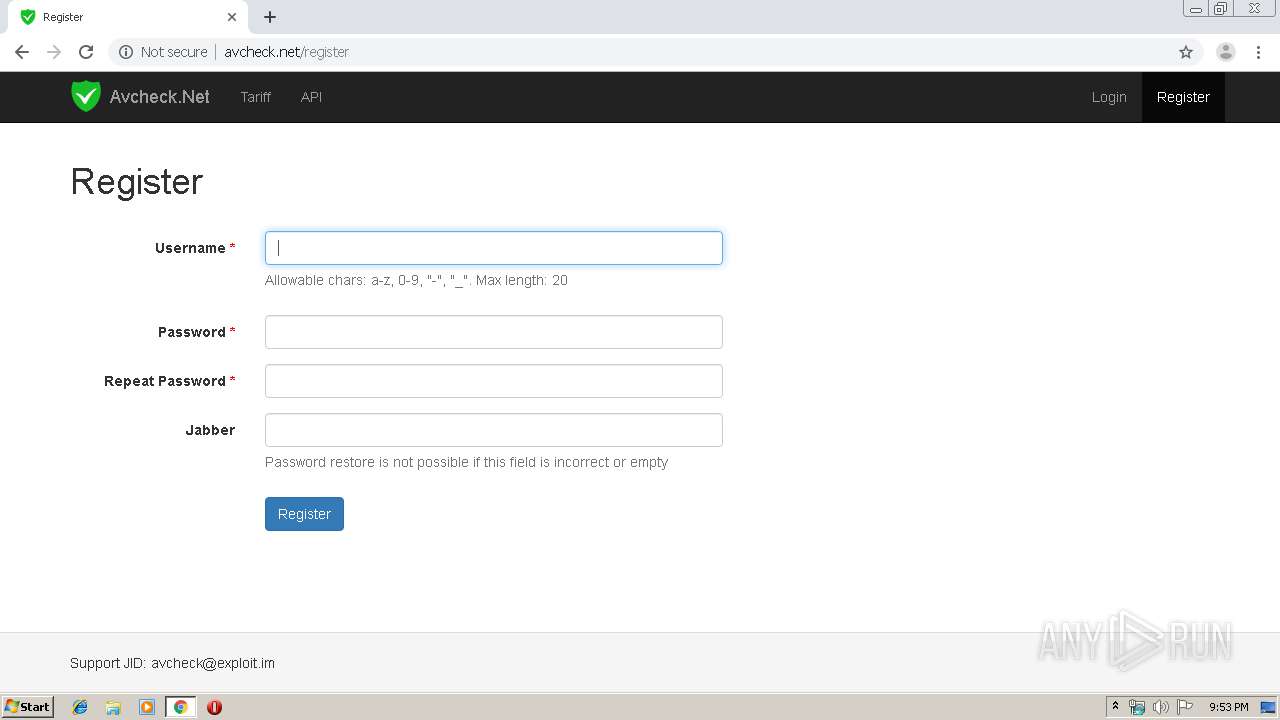The height and width of the screenshot is (720, 1280).
Task: Open Windows Explorer folder in taskbar
Action: point(113,707)
